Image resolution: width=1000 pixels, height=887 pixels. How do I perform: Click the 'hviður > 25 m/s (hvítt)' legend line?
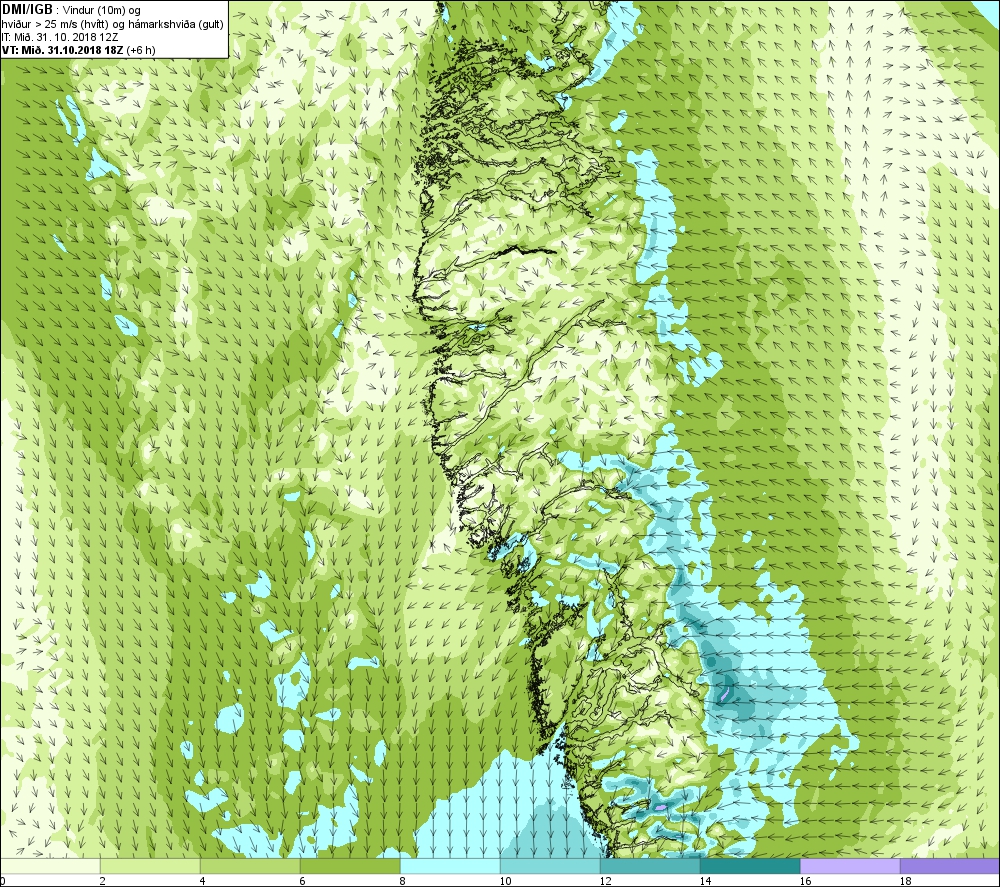point(112,24)
